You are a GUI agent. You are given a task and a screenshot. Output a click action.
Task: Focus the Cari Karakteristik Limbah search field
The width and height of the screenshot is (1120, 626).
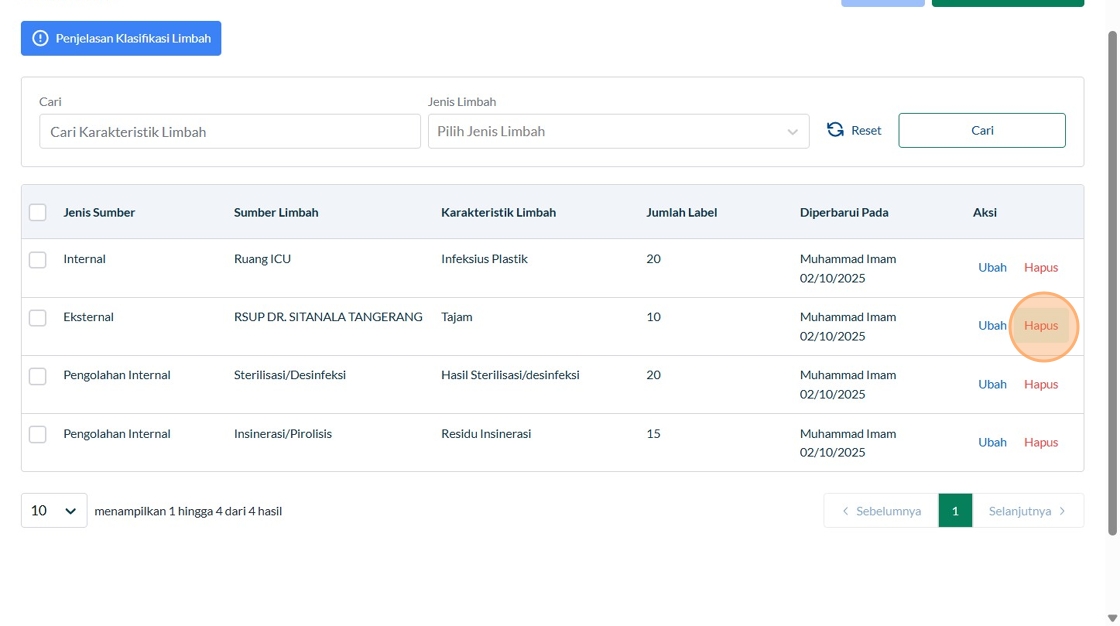[230, 131]
